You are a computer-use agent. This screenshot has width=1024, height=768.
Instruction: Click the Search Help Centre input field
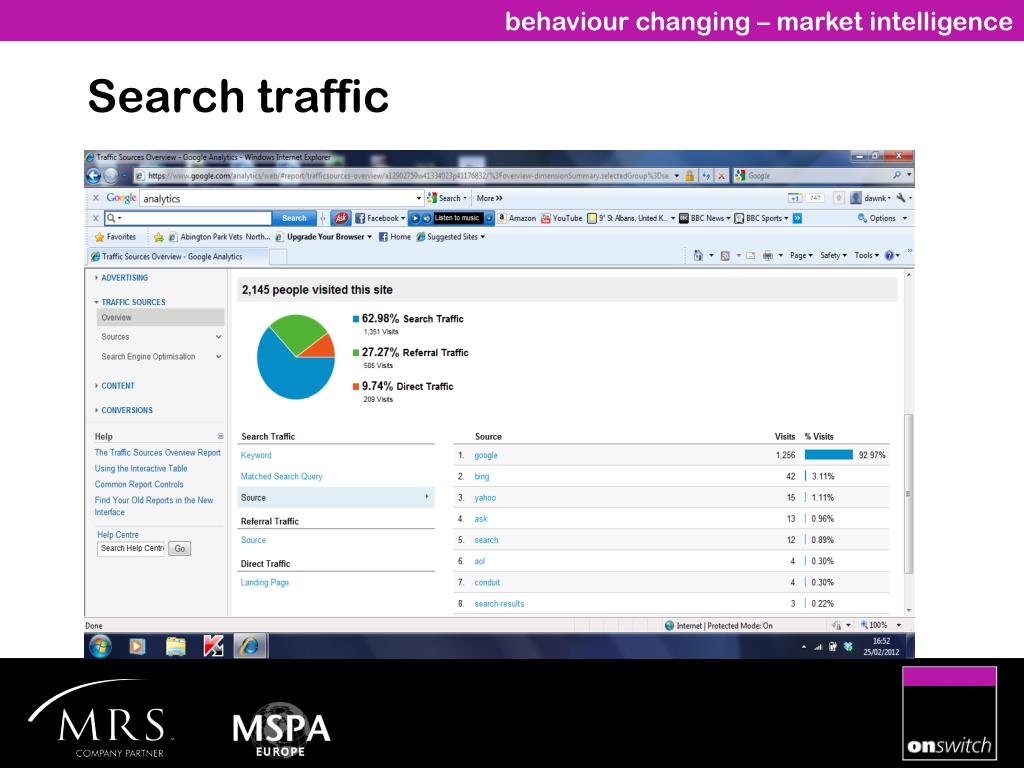coord(132,549)
